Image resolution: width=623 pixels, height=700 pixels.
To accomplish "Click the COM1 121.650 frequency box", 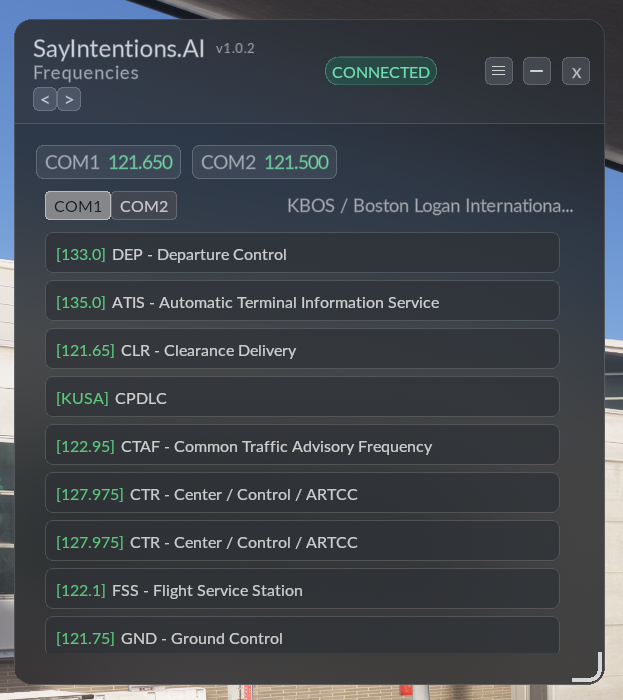I will (108, 162).
